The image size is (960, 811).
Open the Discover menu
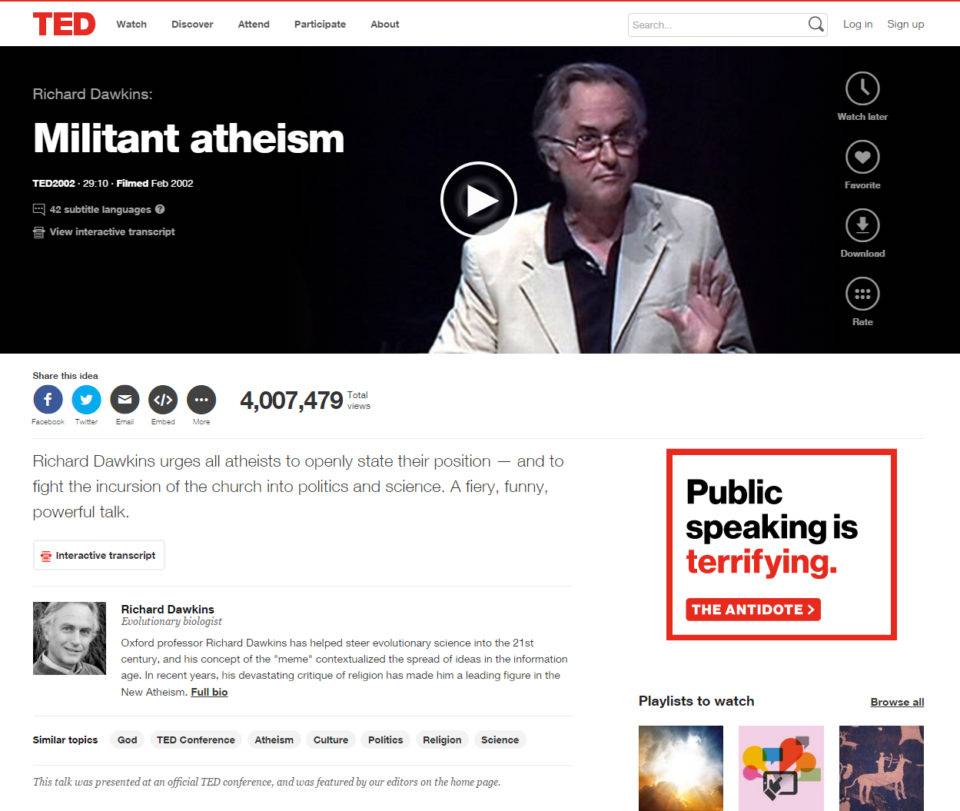(x=192, y=24)
